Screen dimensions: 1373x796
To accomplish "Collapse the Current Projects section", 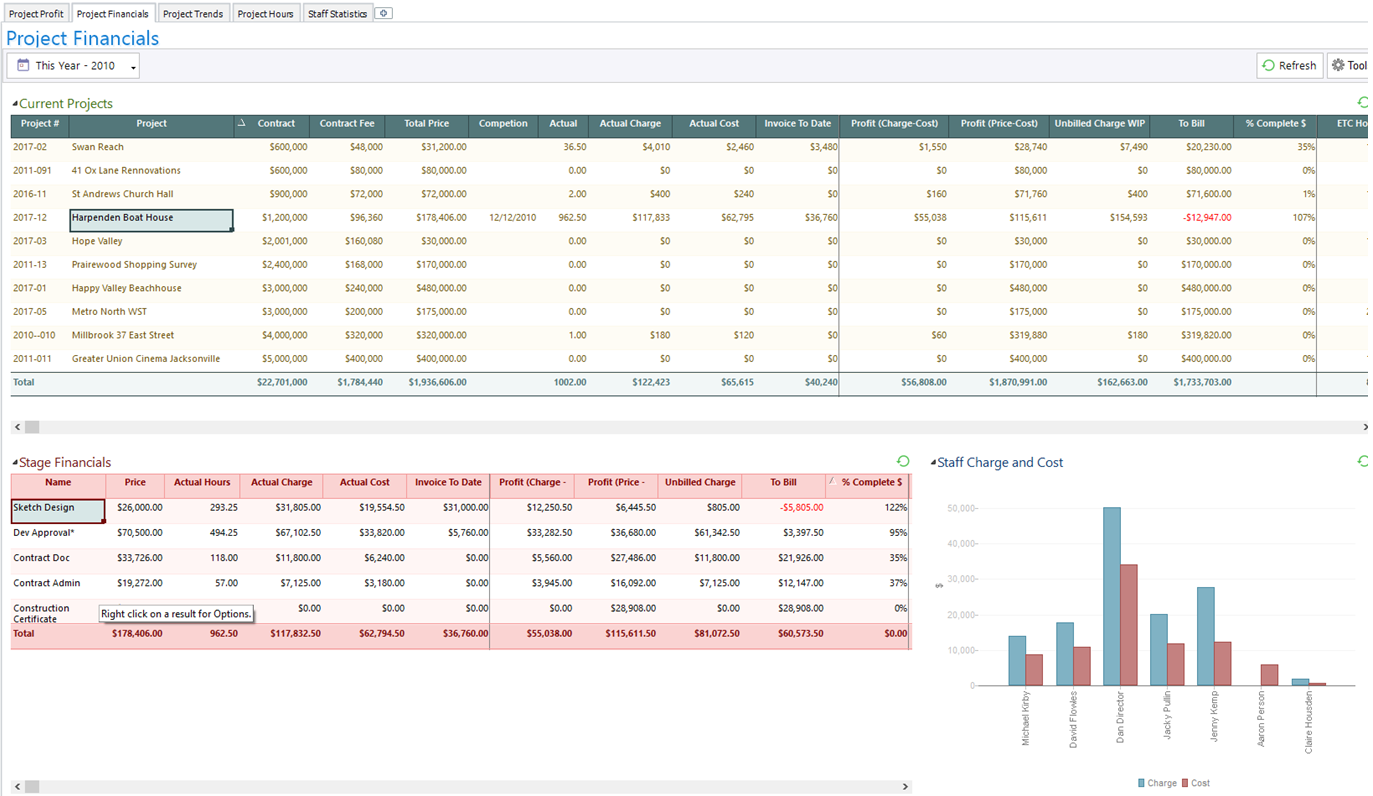I will pyautogui.click(x=16, y=102).
